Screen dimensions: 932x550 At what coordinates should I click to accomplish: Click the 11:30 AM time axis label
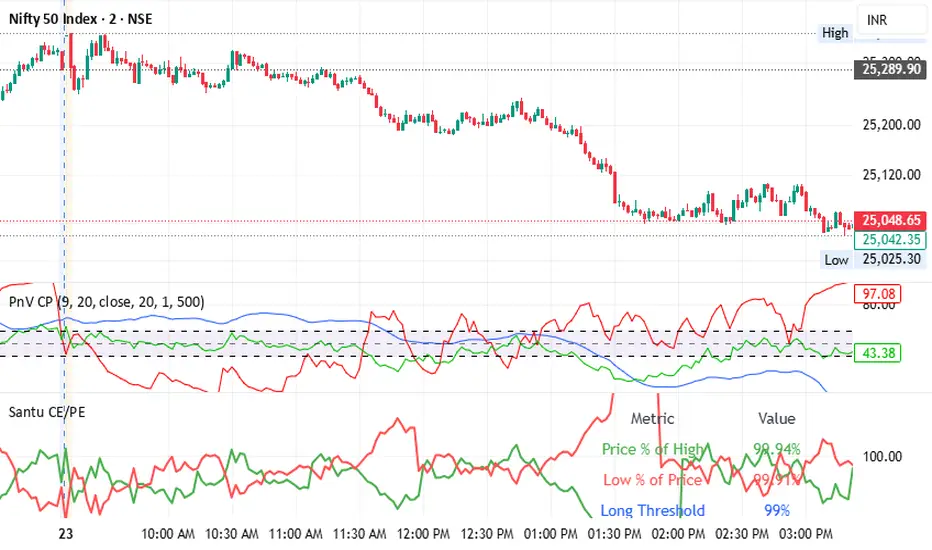(x=359, y=533)
